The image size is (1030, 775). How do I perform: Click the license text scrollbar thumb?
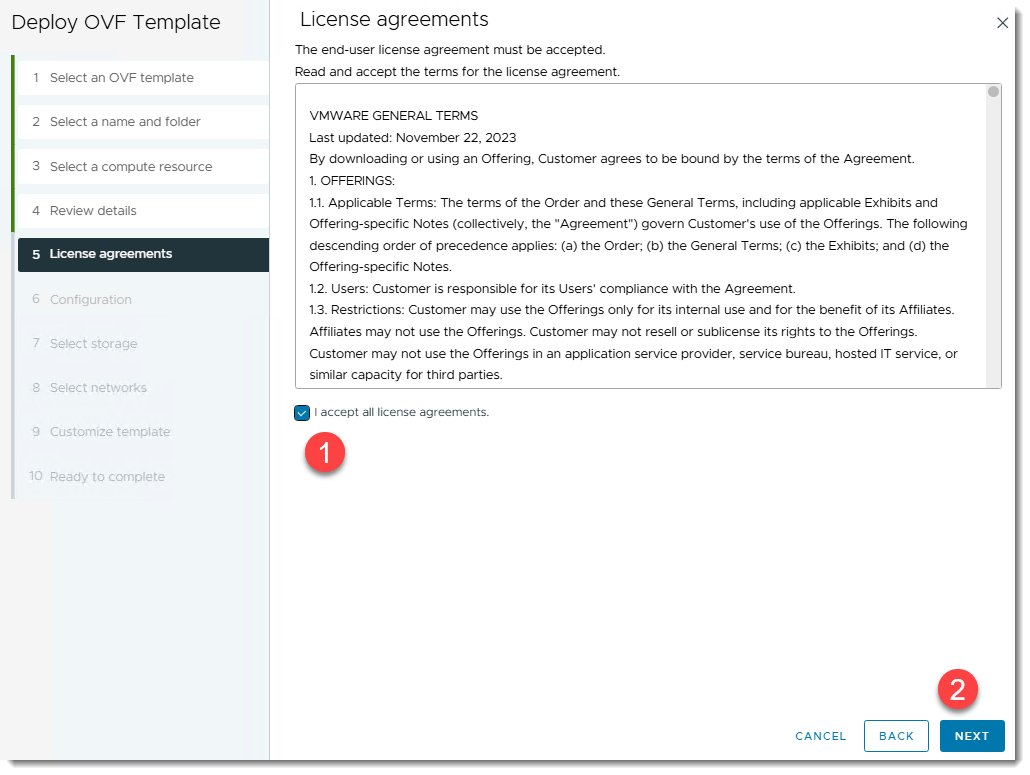point(993,92)
